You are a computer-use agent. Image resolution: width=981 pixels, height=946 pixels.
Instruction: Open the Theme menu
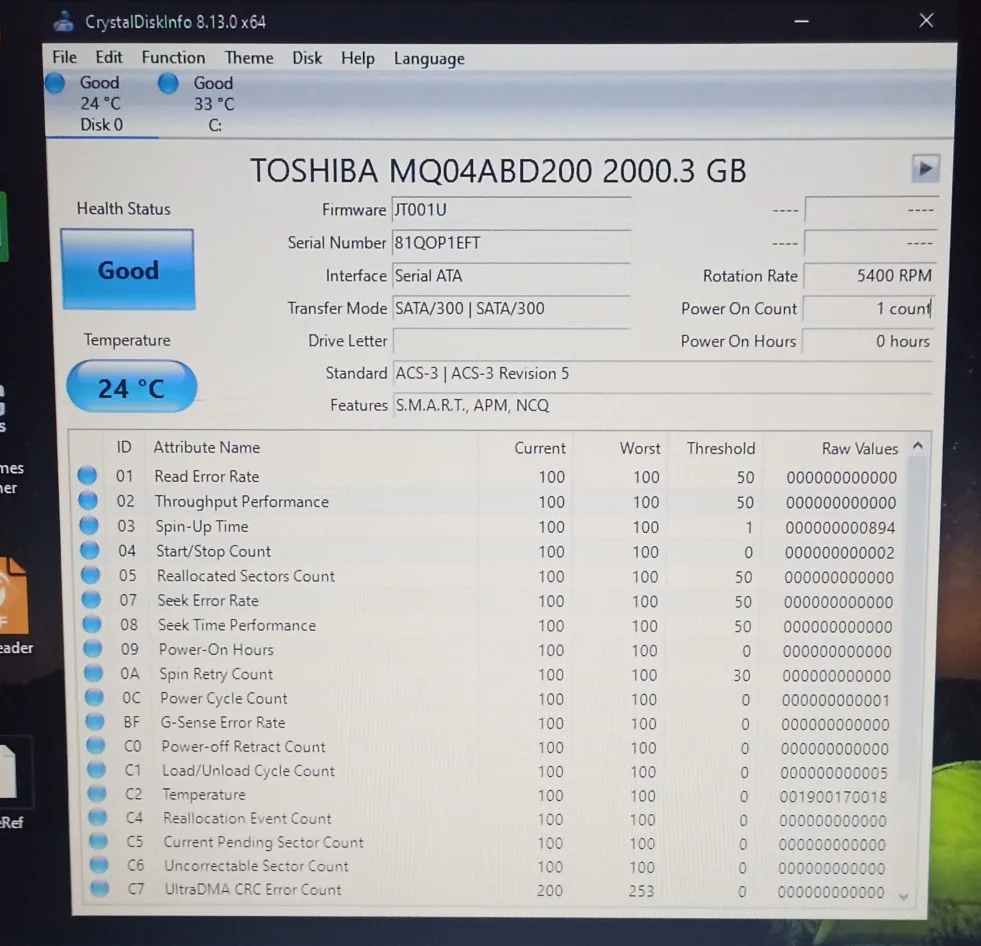(249, 58)
